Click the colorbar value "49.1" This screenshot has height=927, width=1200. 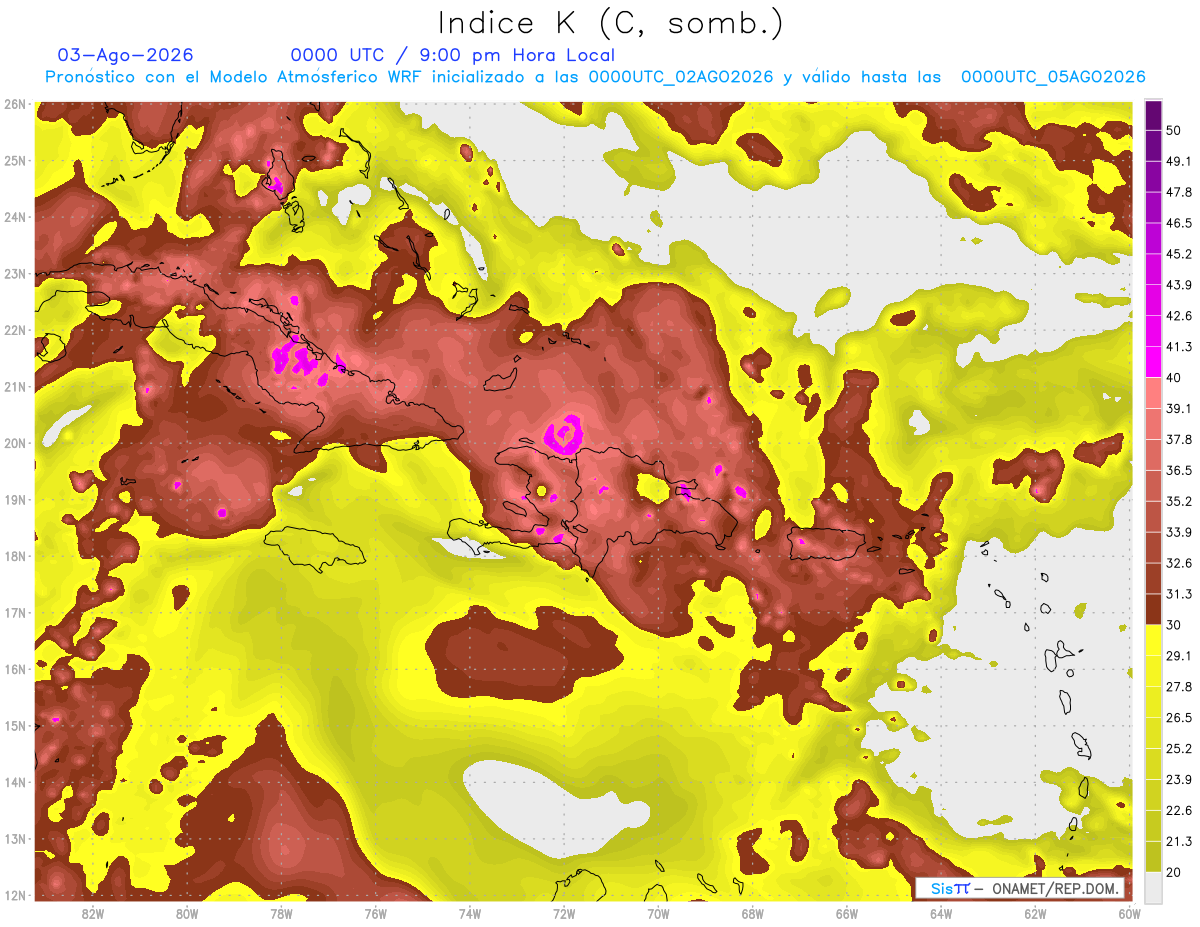(x=1178, y=161)
